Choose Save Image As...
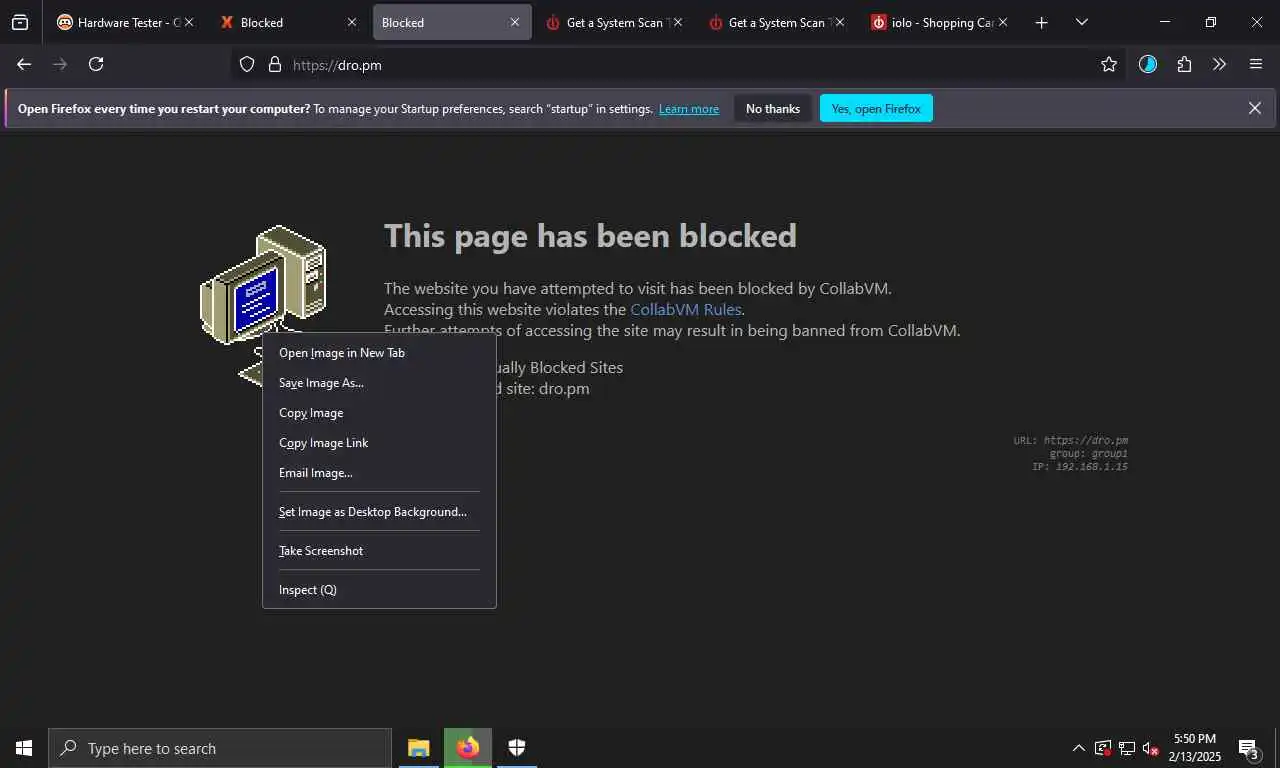1280x768 pixels. pyautogui.click(x=379, y=383)
